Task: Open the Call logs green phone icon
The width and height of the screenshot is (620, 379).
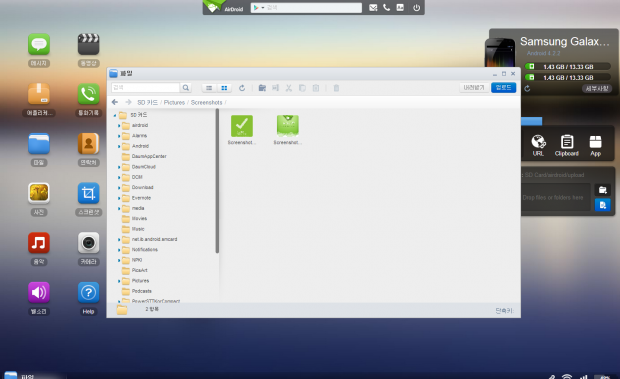Action: click(88, 94)
